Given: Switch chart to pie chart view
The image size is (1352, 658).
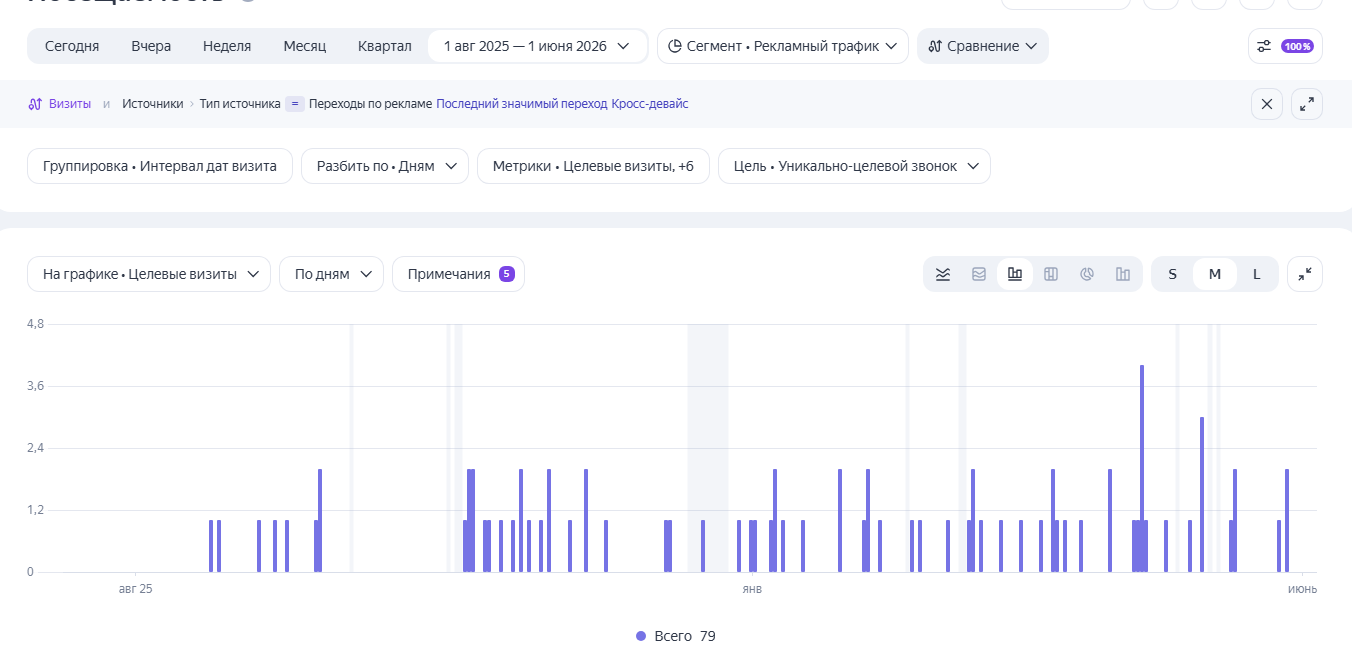Looking at the screenshot, I should 1087,274.
